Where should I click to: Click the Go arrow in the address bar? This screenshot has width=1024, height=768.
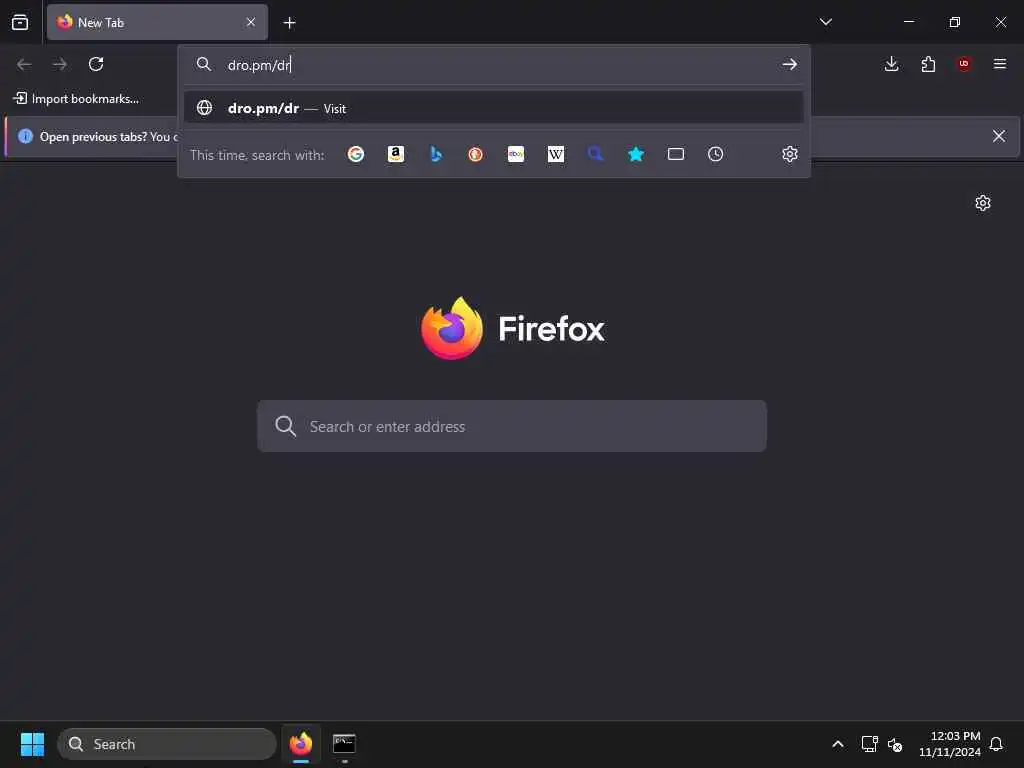[x=790, y=64]
